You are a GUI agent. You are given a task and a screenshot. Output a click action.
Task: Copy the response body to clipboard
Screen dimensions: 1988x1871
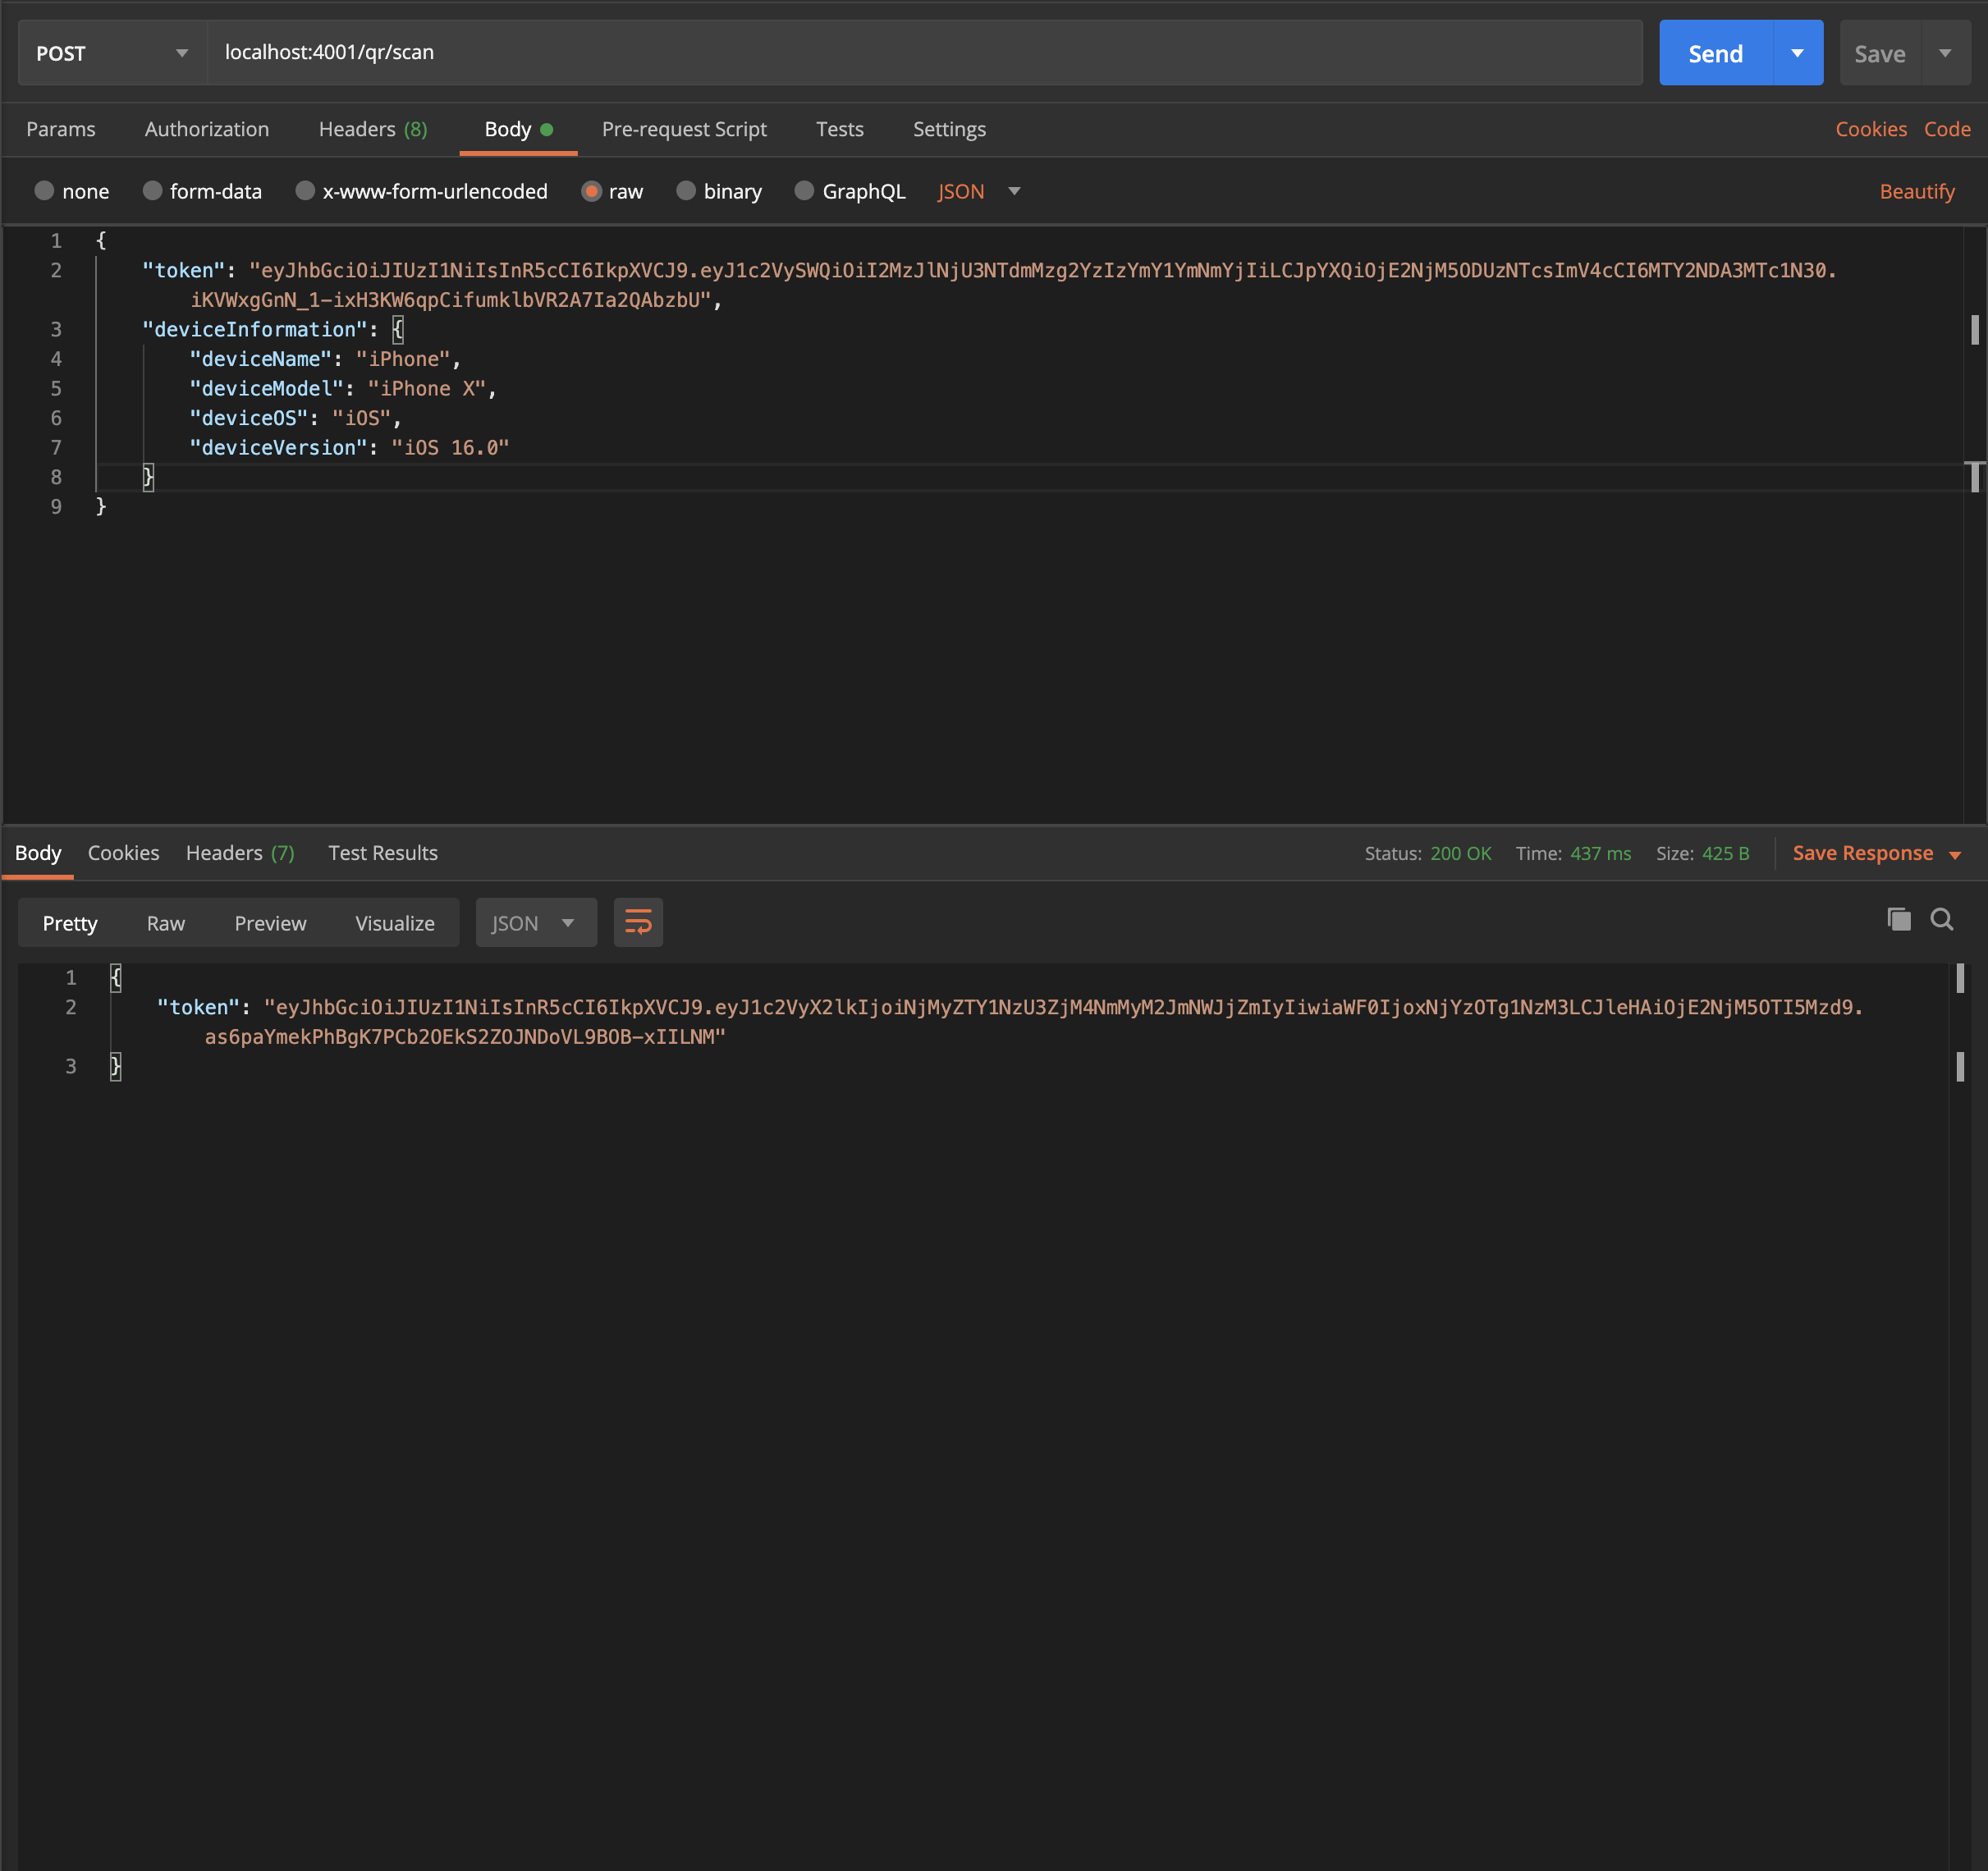point(1898,919)
